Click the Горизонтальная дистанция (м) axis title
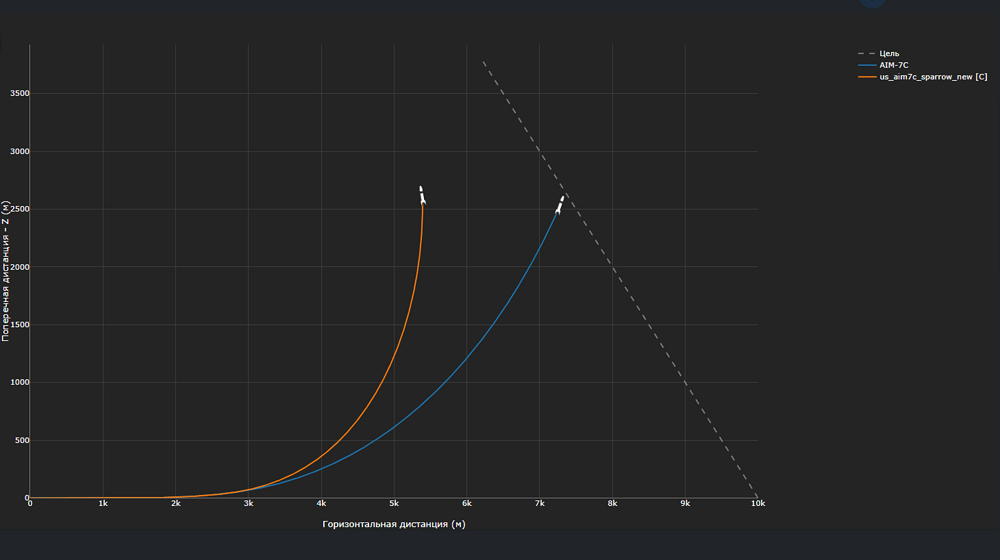This screenshot has width=1000, height=560. (393, 524)
